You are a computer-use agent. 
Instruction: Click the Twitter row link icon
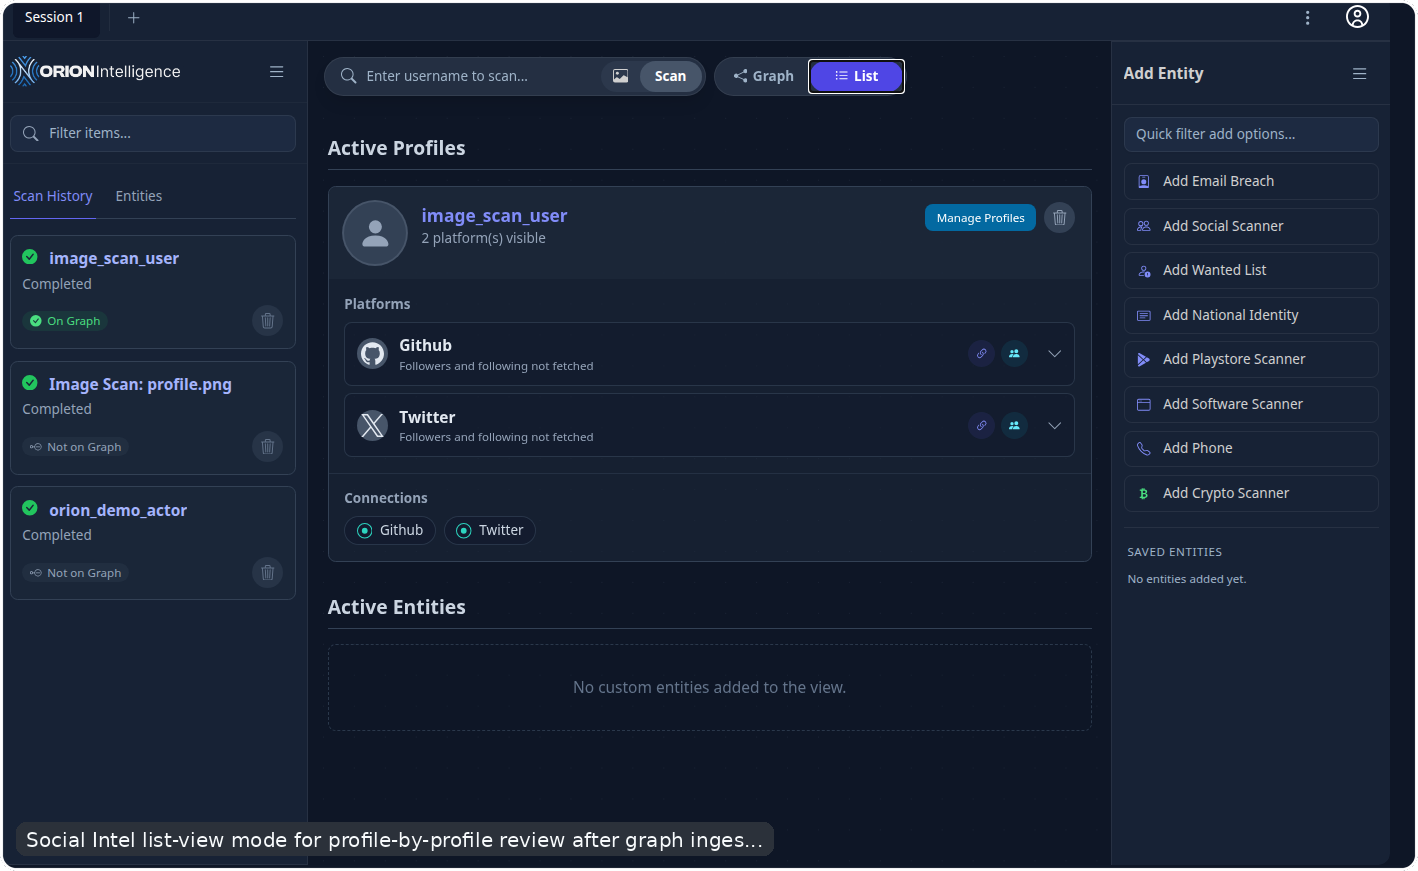(982, 426)
